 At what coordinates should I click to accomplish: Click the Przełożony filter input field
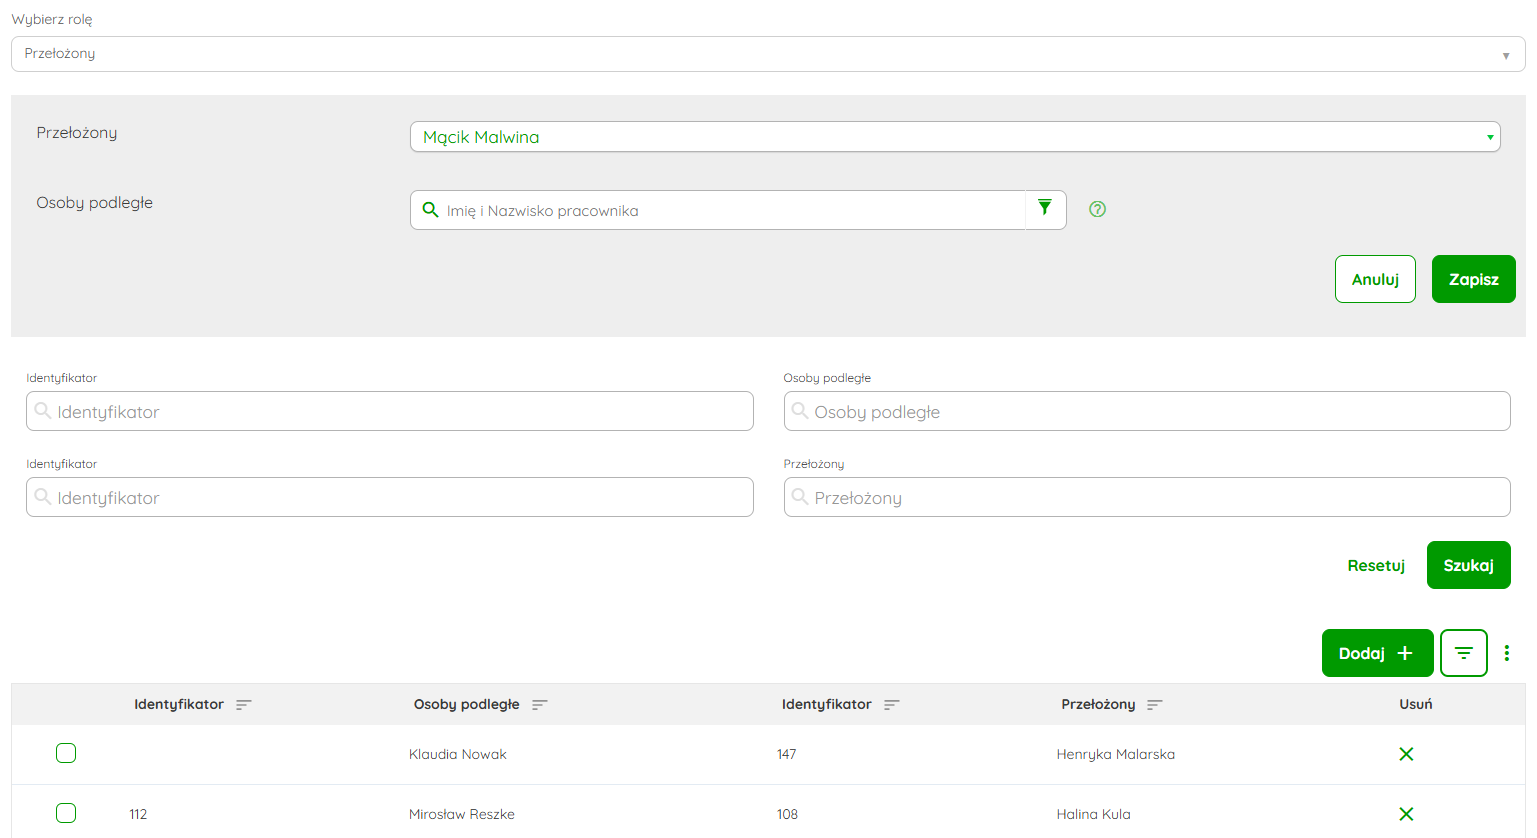[1147, 497]
